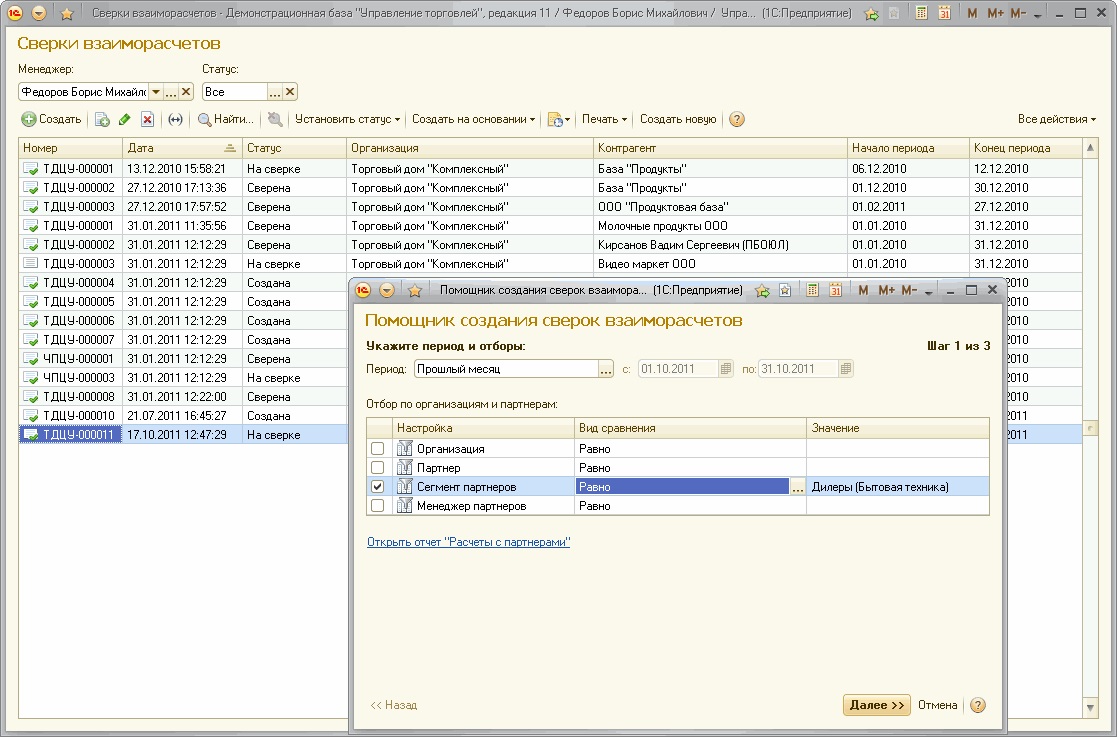Click the list scrollbar down arrow

(1090, 707)
